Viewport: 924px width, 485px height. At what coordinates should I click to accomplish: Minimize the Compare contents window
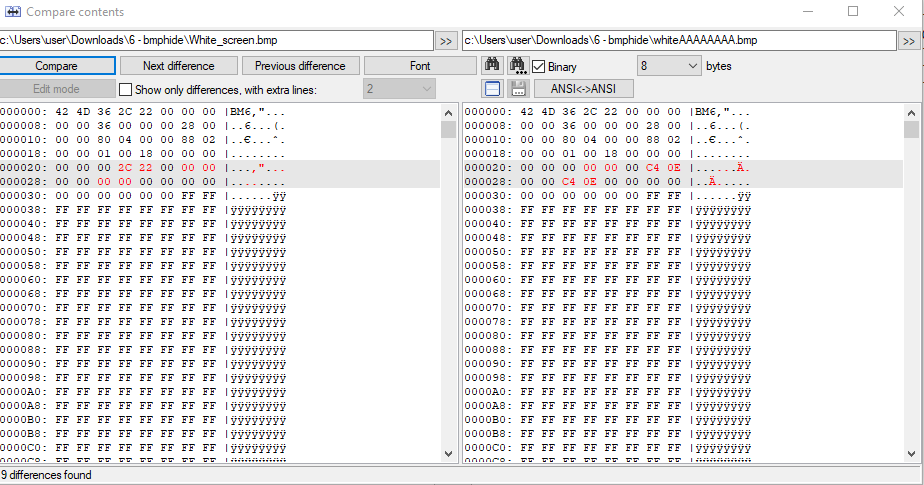[x=808, y=11]
